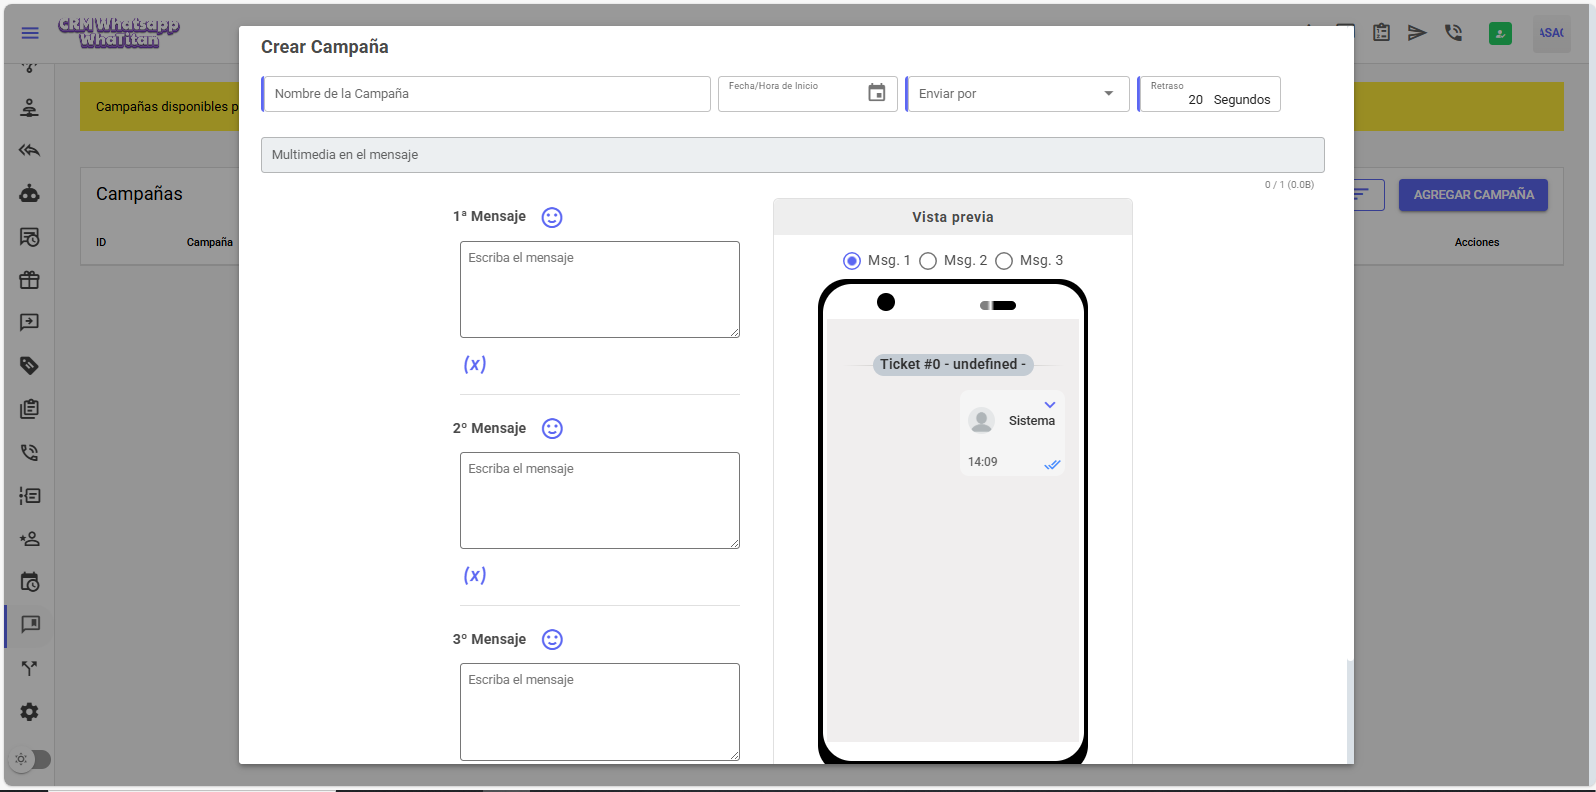1596x792 pixels.
Task: Expand the Enviar por dropdown
Action: (1017, 94)
